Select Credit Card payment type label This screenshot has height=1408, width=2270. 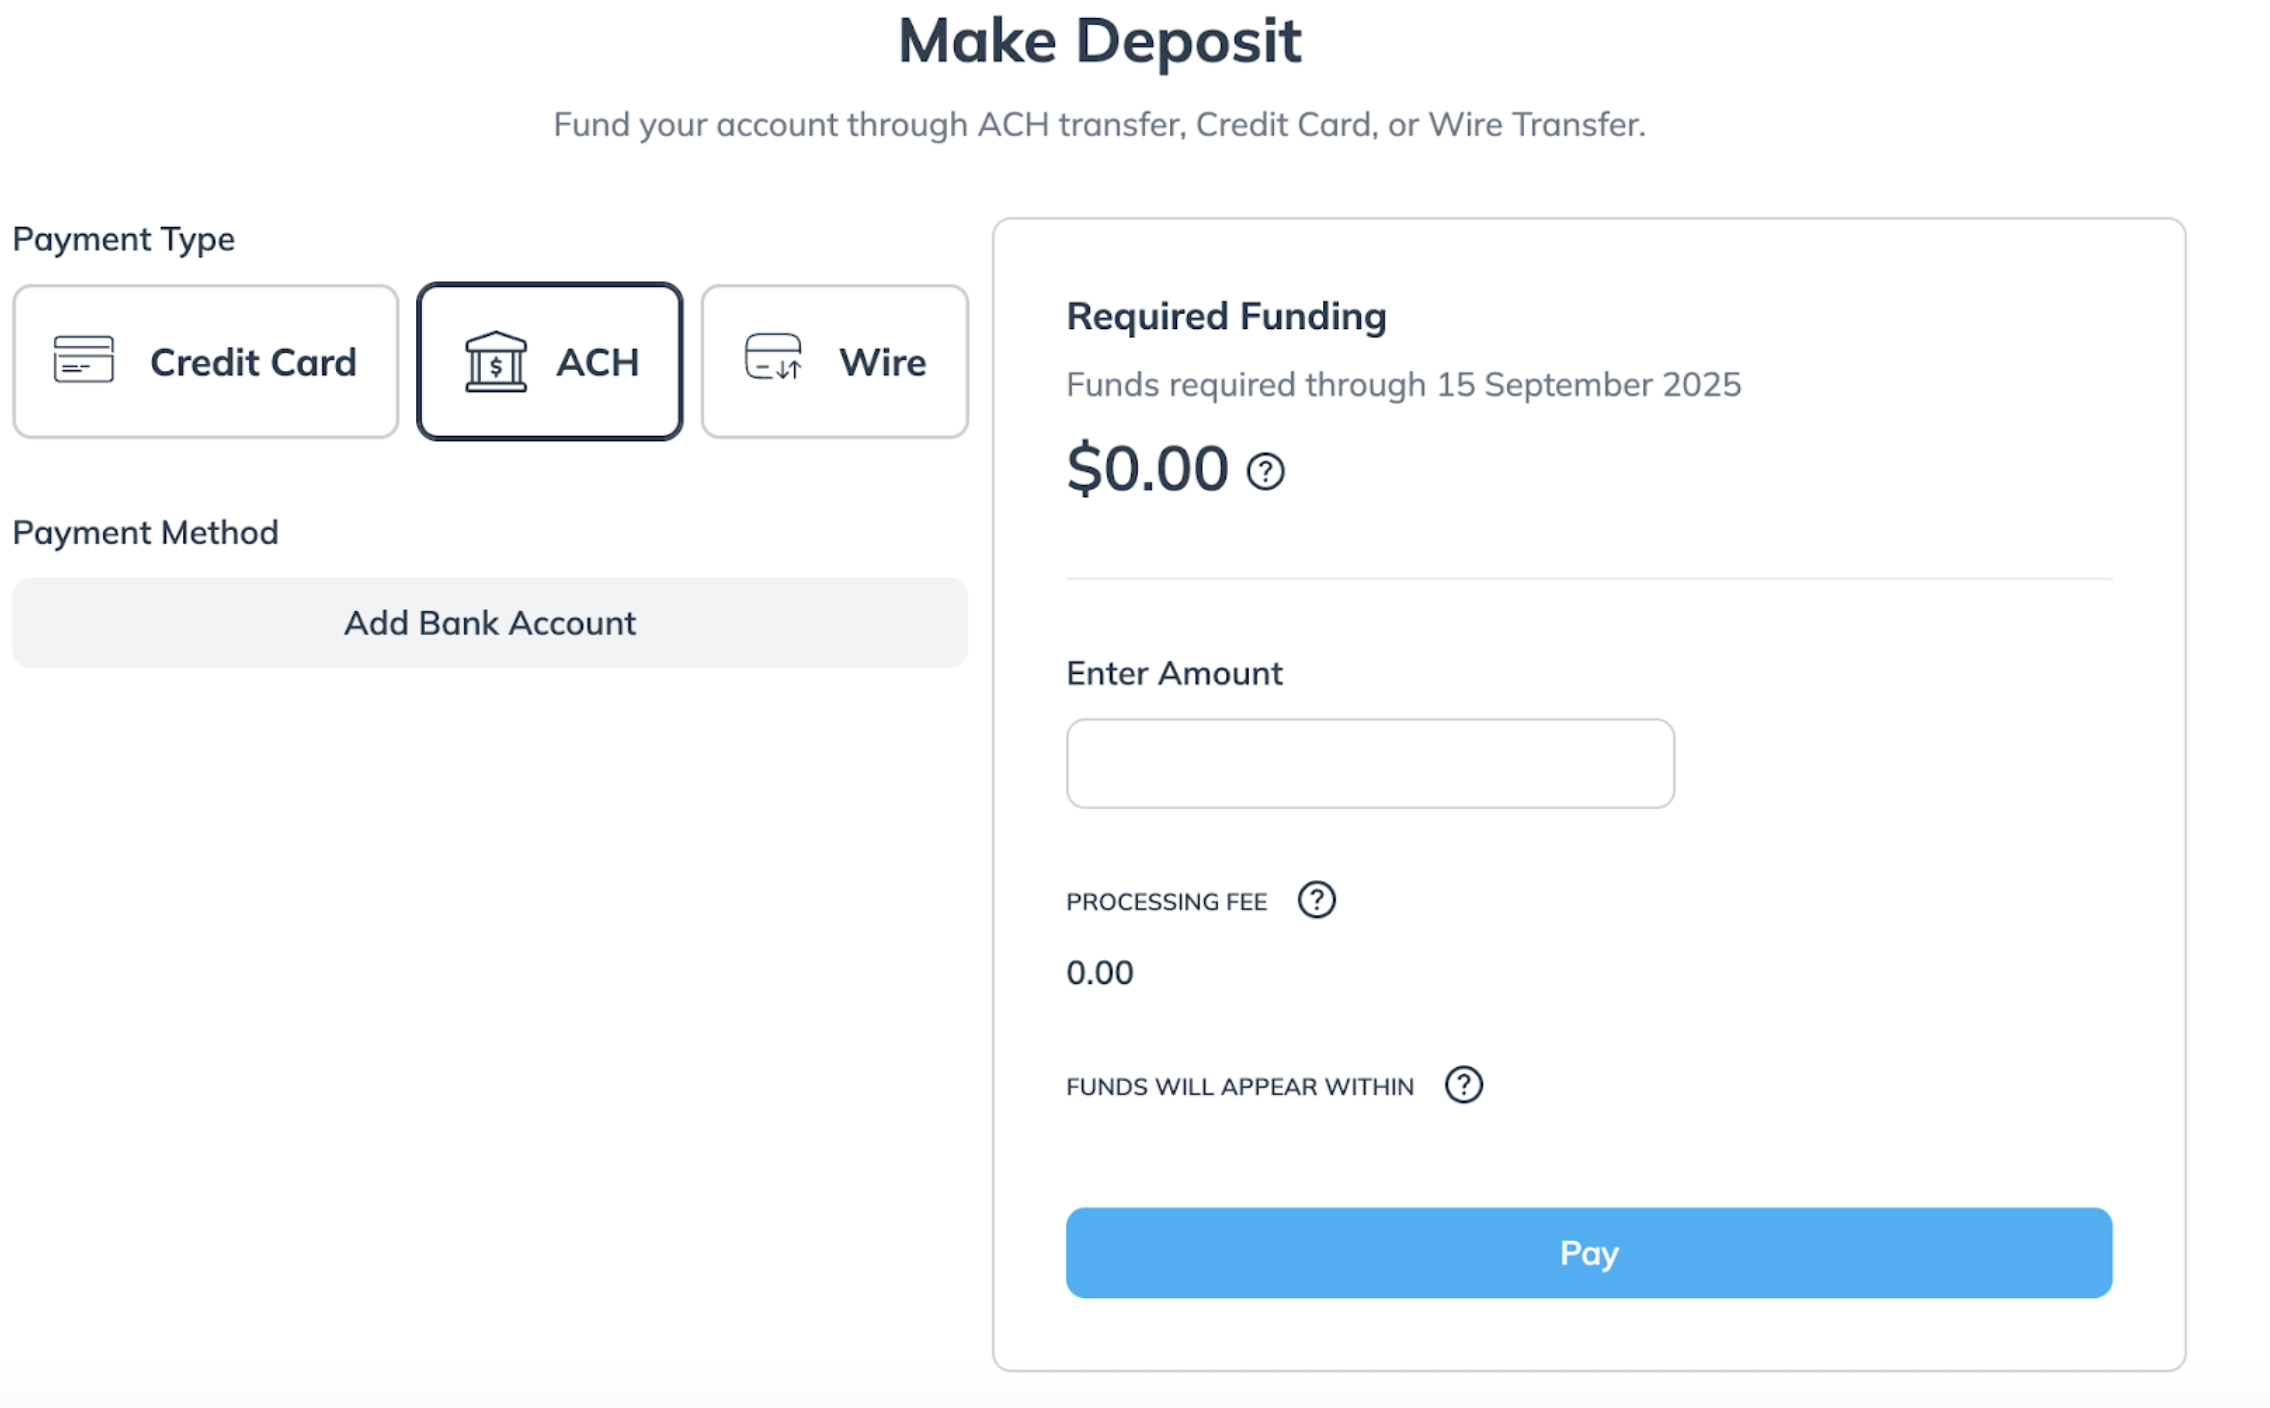click(x=253, y=362)
